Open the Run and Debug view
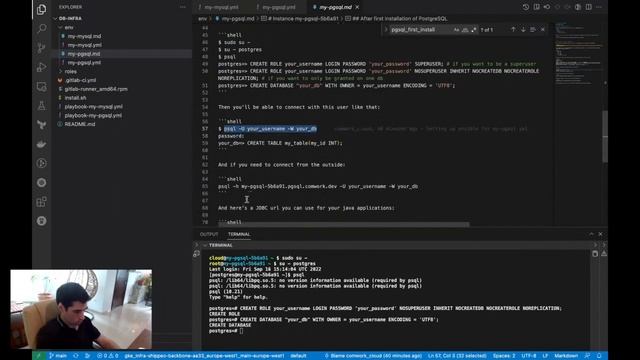 tap(41, 67)
